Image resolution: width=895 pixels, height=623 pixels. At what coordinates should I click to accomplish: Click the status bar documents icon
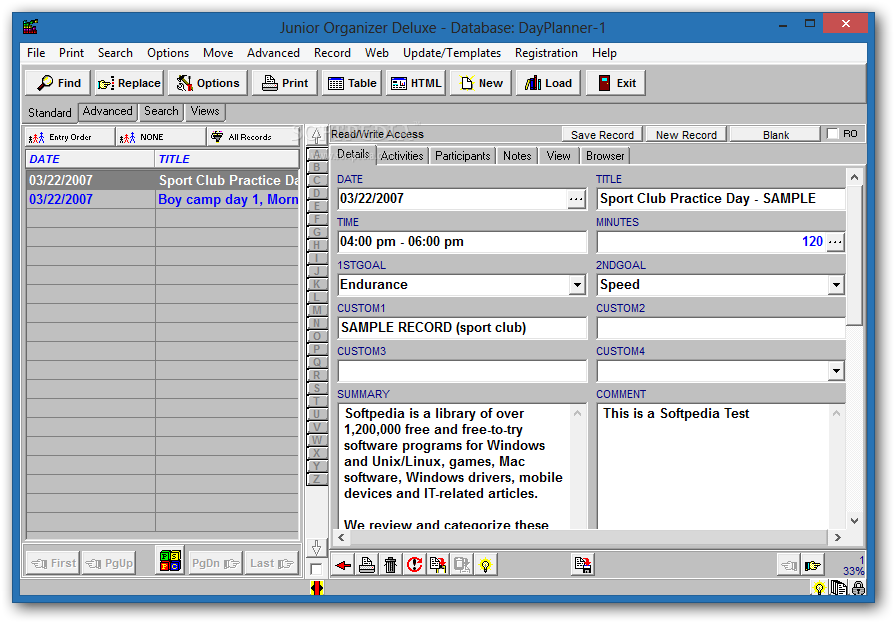pyautogui.click(x=838, y=588)
